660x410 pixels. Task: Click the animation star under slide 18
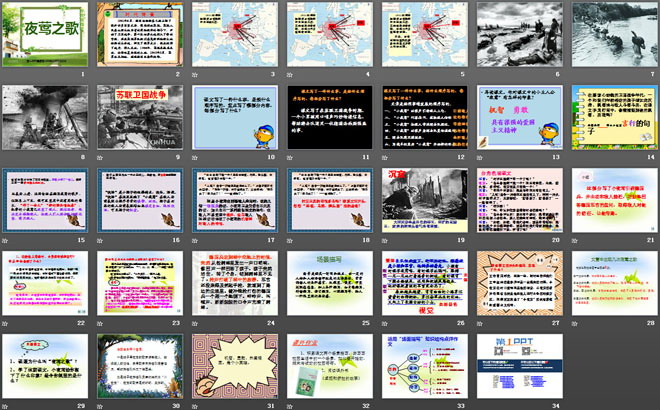[x=290, y=241]
